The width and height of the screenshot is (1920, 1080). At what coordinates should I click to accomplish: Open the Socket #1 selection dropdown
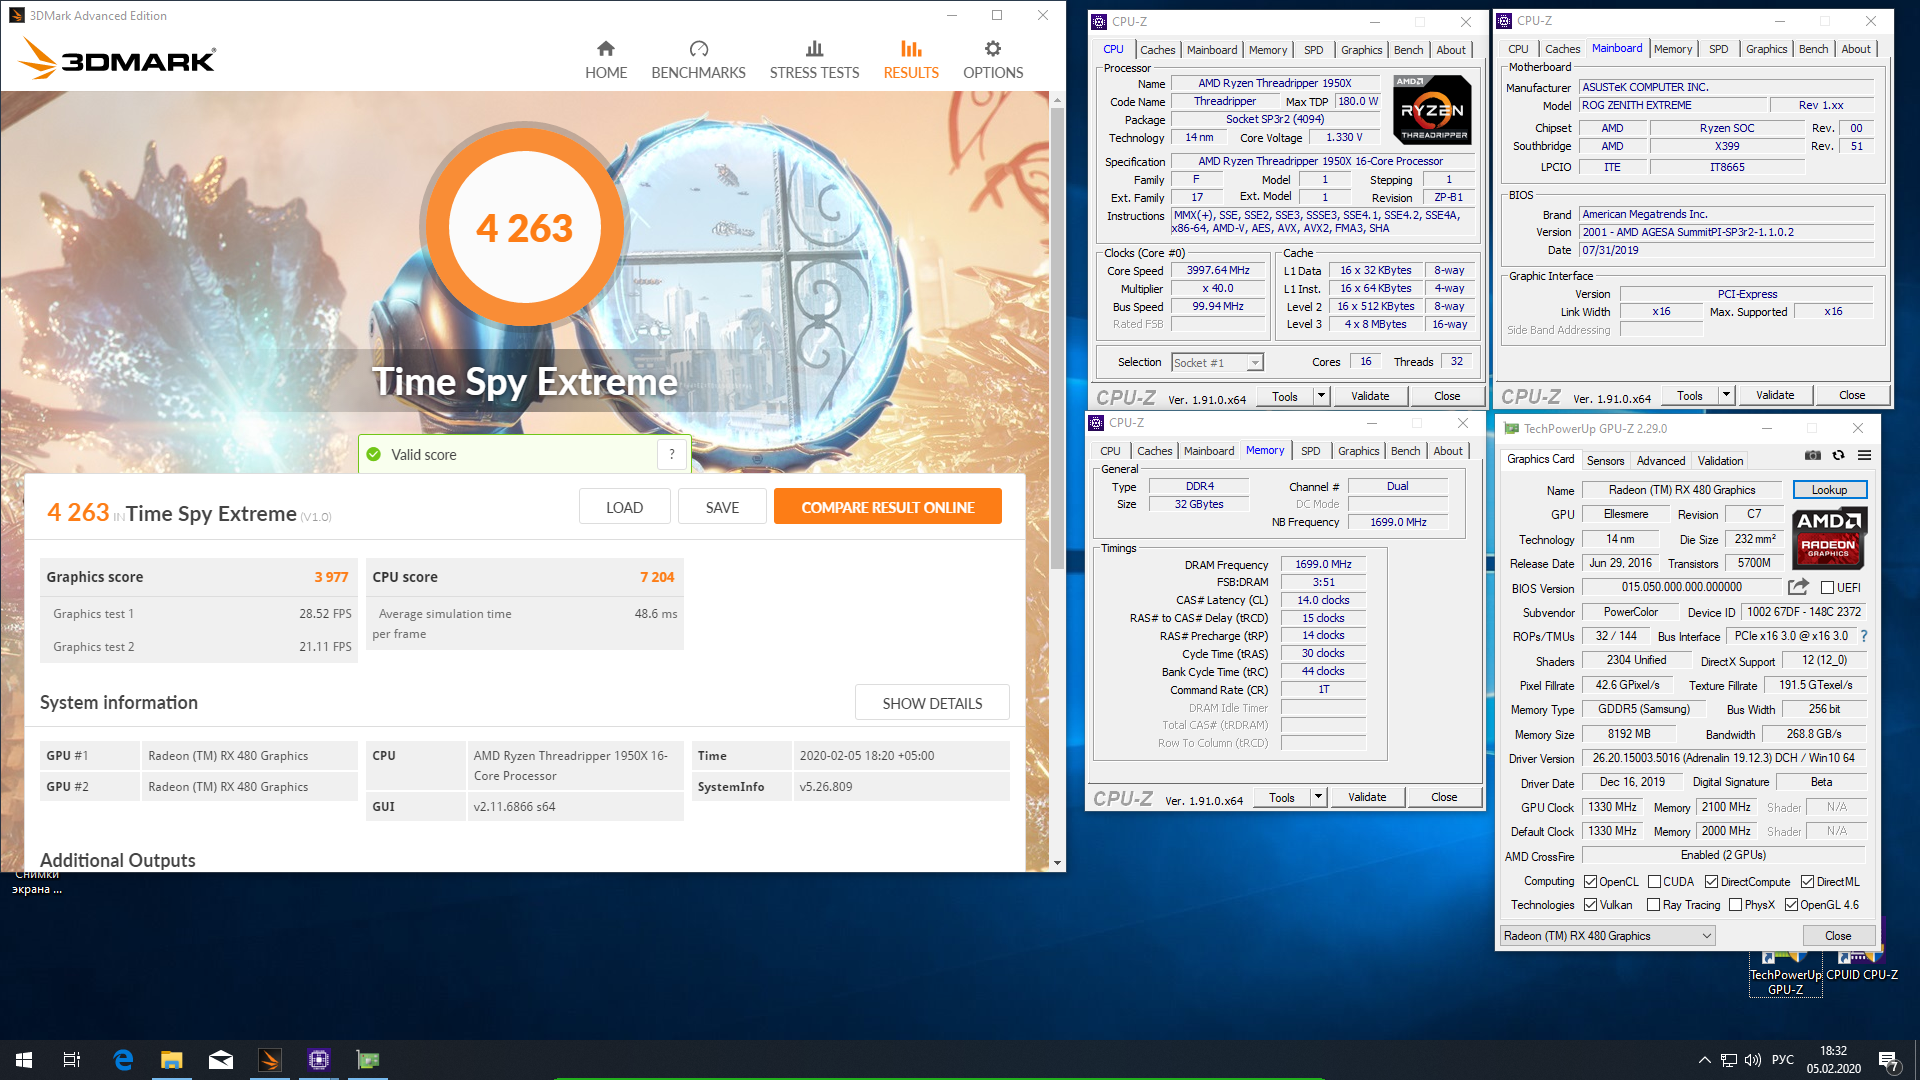(1217, 363)
